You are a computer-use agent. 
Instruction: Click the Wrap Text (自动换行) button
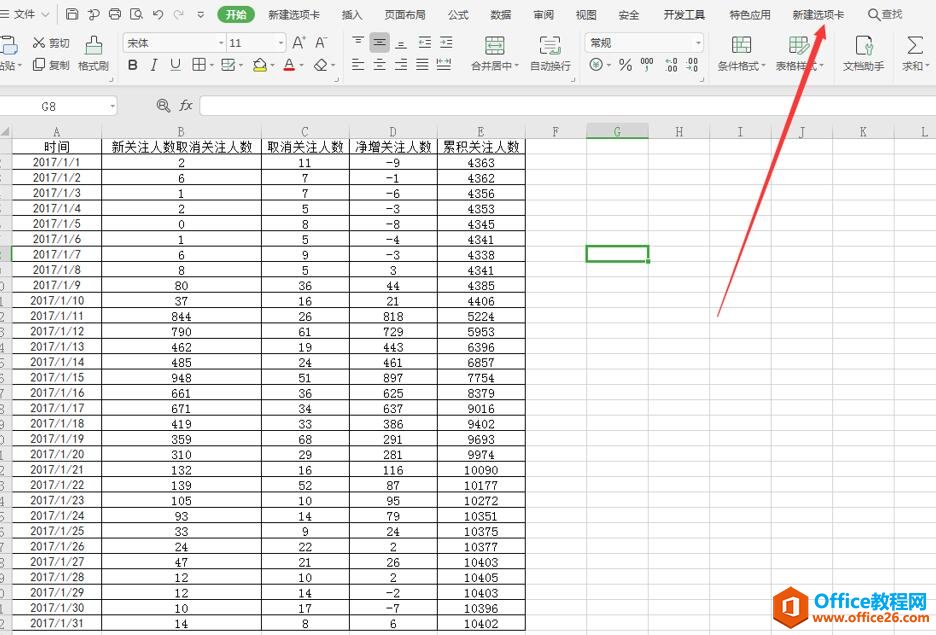tap(550, 54)
